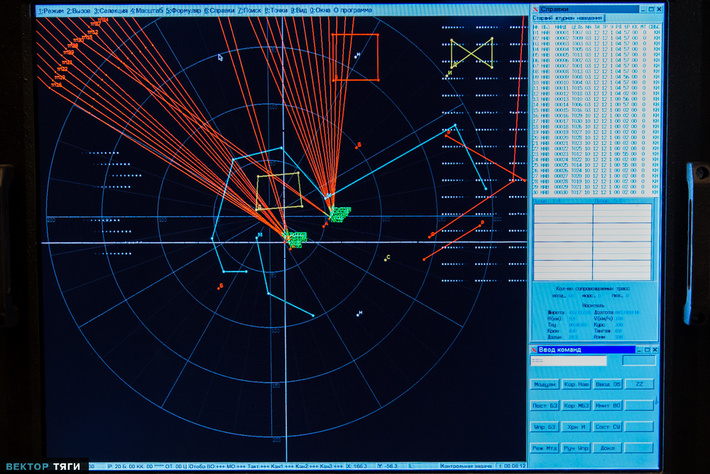Open the Масштаб menu
Screen dimensions: 710x474
146,10
